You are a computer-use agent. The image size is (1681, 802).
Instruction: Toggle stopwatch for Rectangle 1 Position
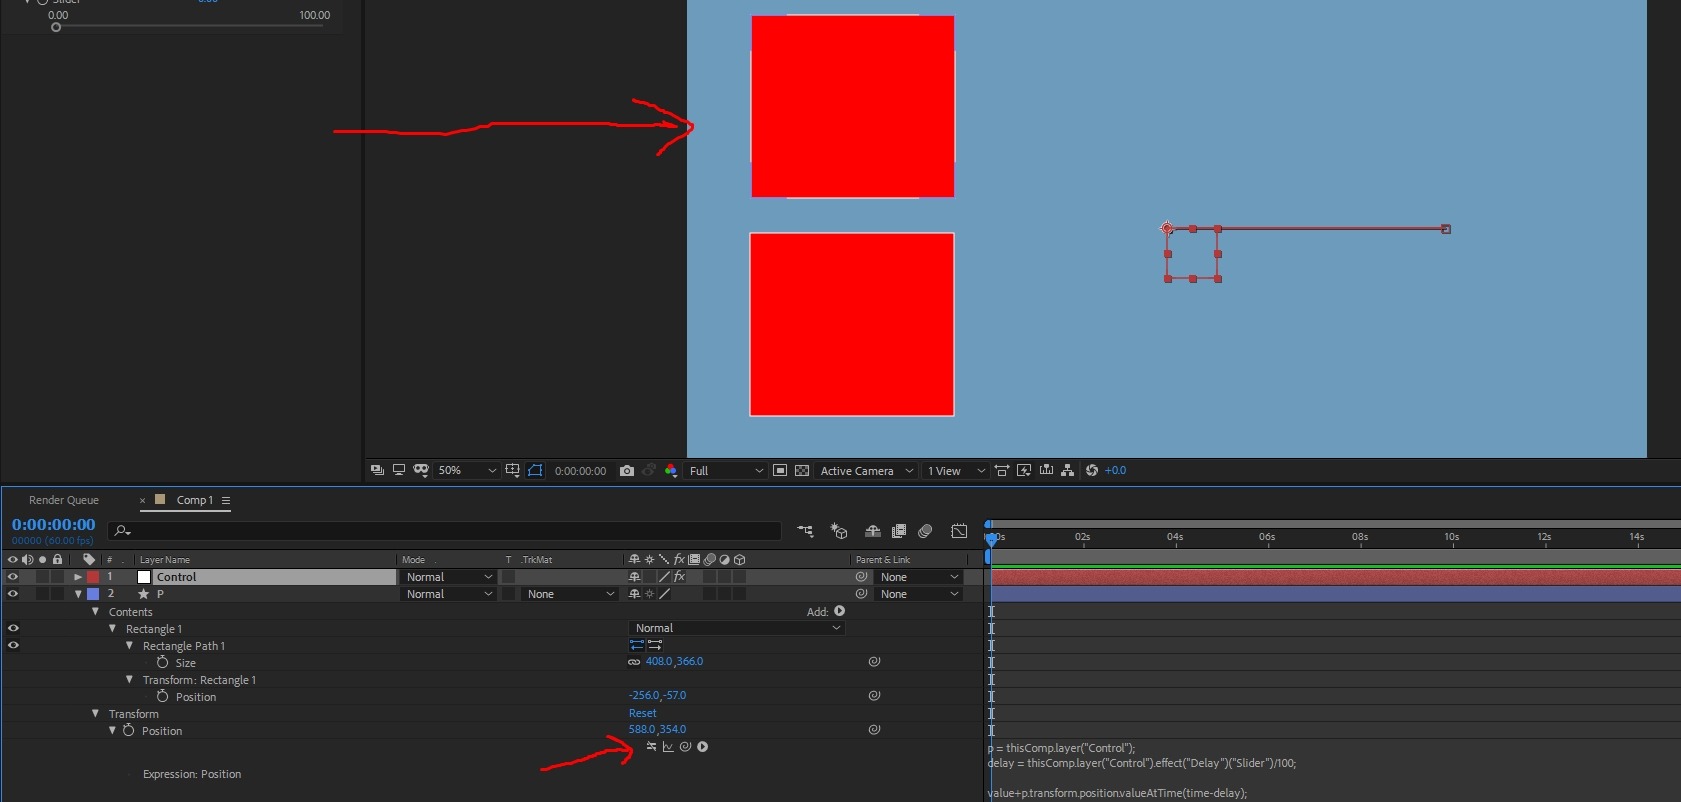click(x=162, y=696)
